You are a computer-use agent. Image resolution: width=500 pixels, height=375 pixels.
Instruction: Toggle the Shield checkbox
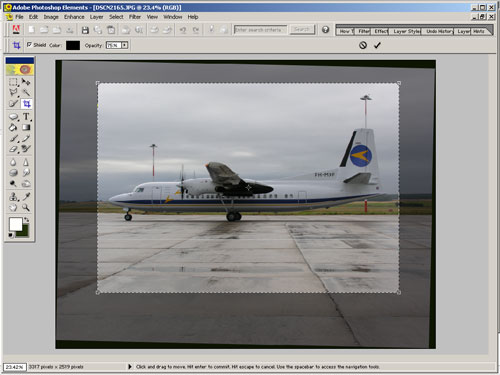29,45
